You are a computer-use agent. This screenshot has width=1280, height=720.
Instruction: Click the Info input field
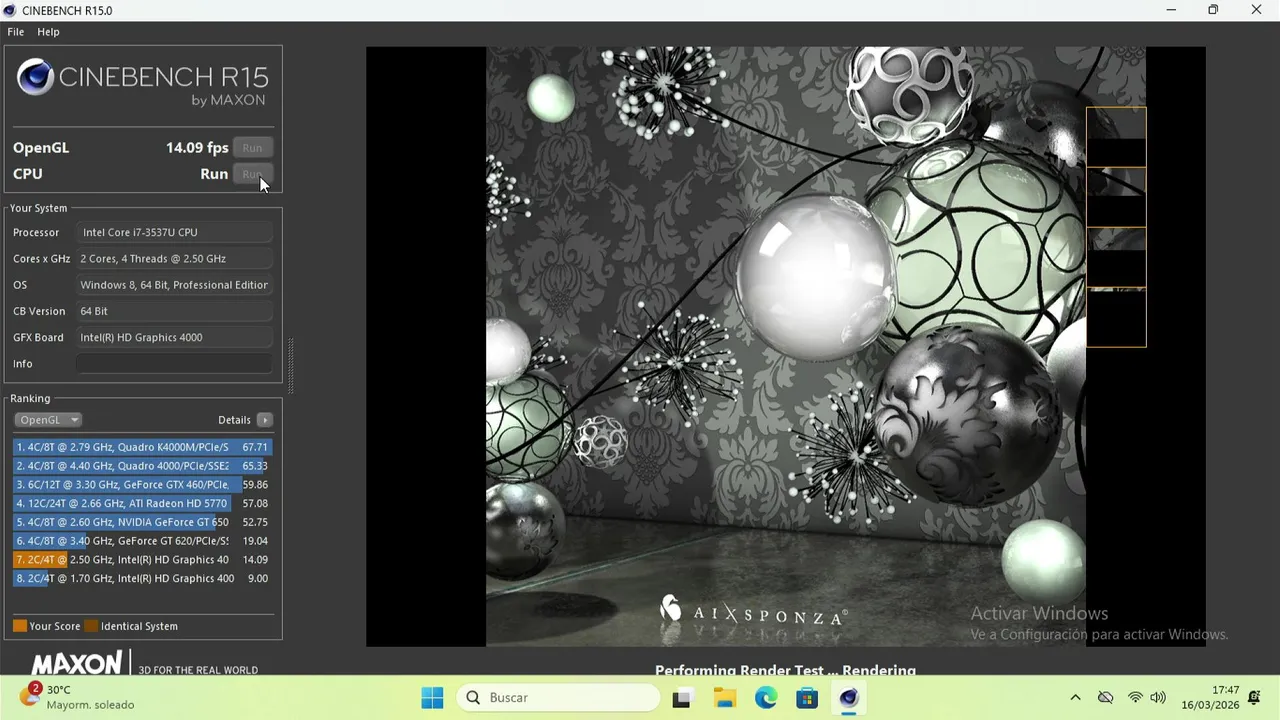174,364
